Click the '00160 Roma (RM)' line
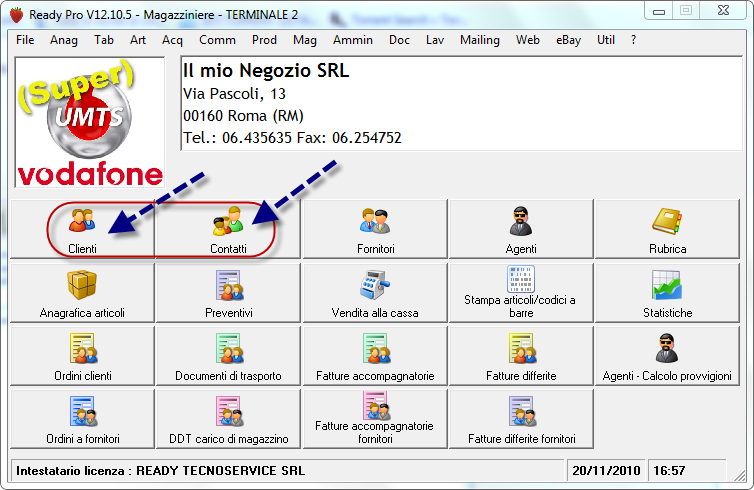The width and height of the screenshot is (754, 490). (x=243, y=116)
